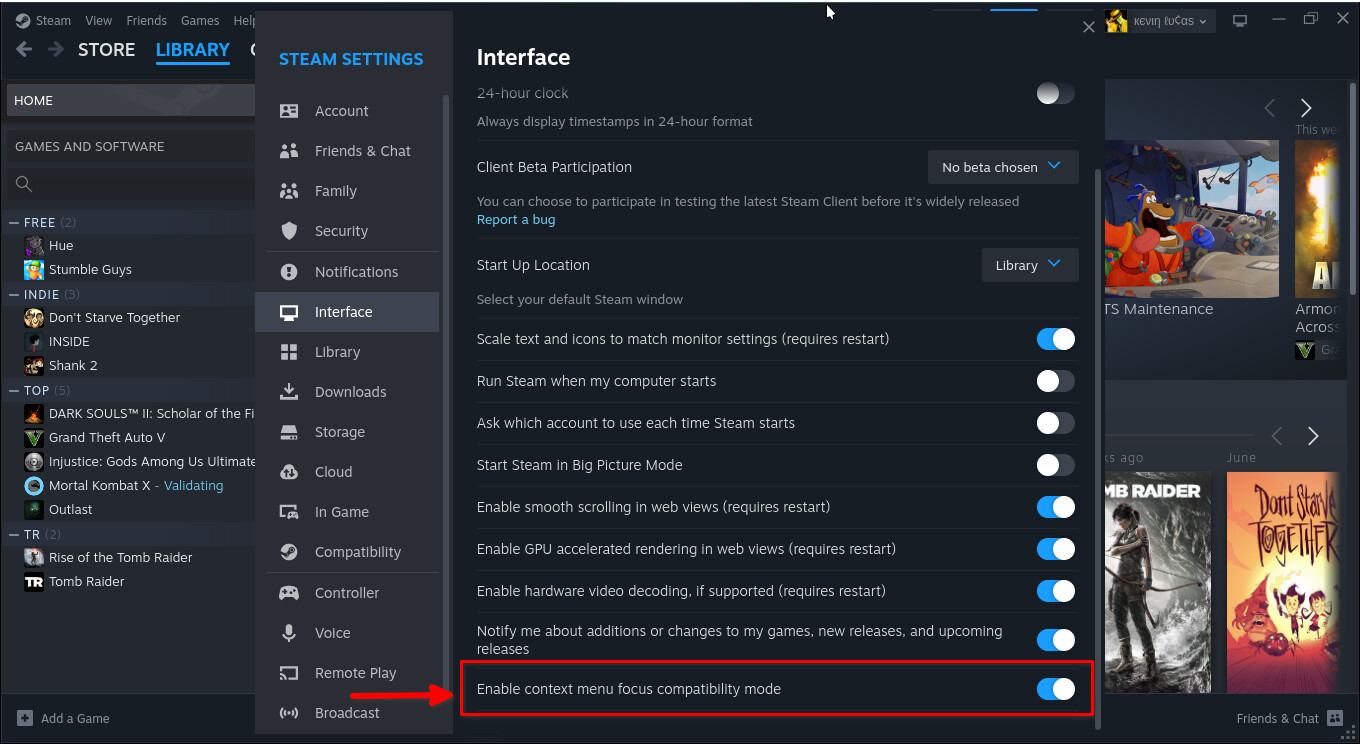Open the Start Up Location dropdown
This screenshot has width=1360, height=744.
pos(1030,265)
